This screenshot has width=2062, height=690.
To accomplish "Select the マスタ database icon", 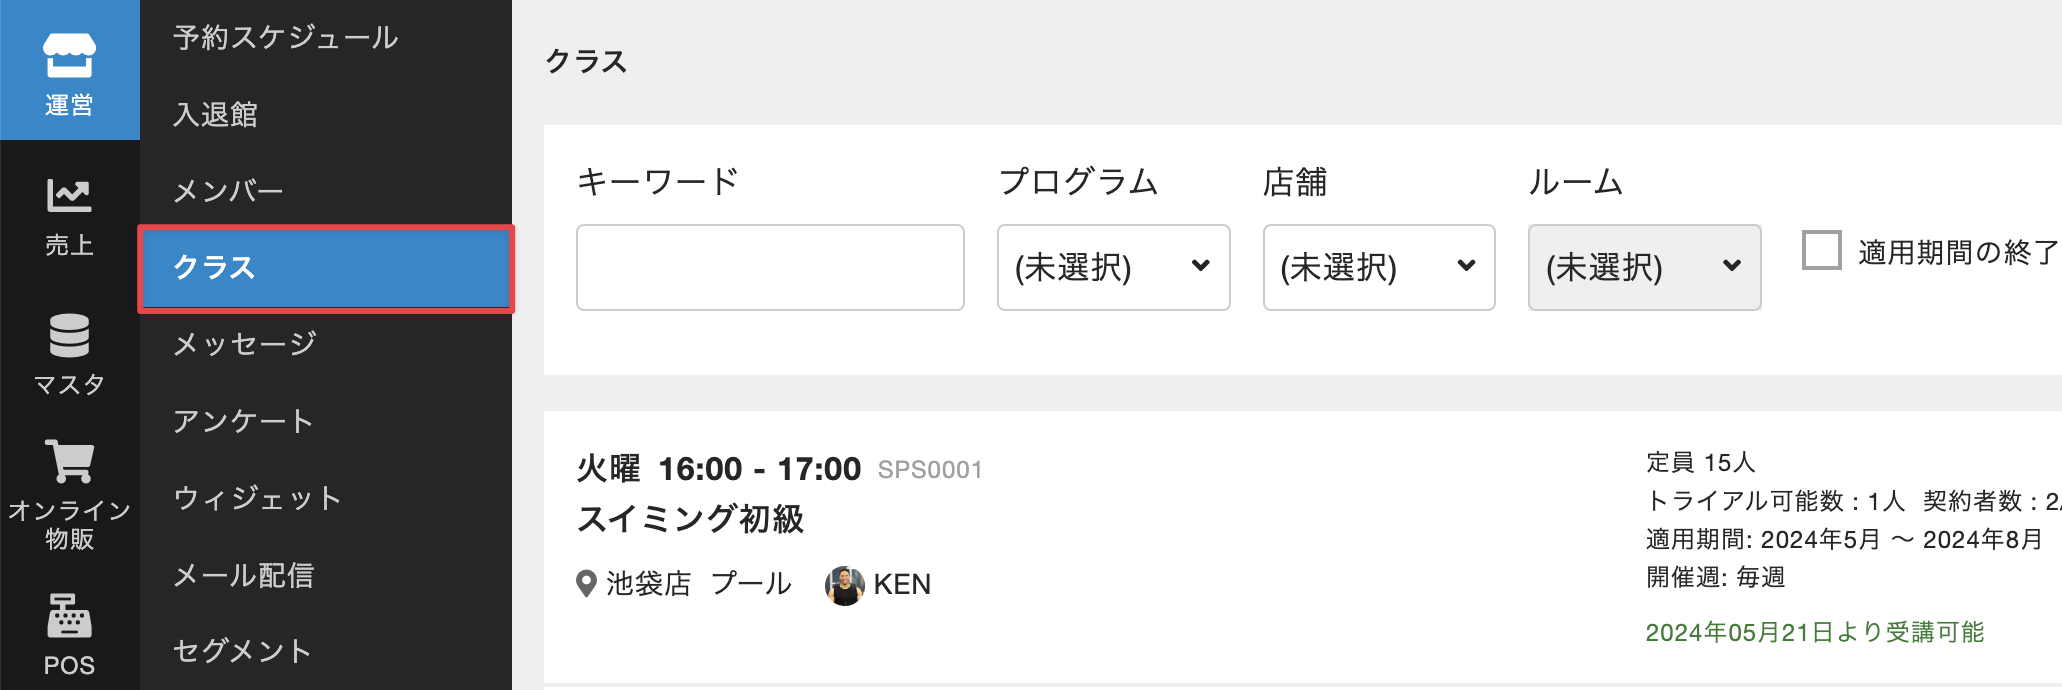I will pos(69,336).
